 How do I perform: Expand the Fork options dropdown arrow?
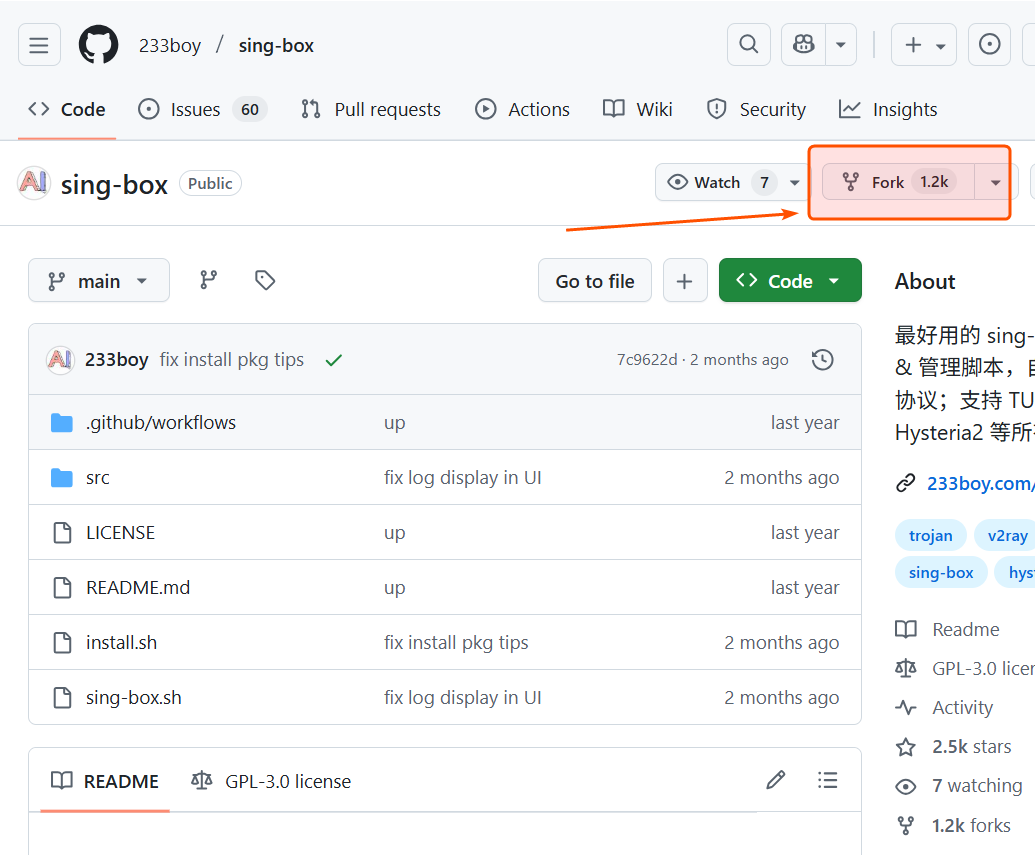point(995,182)
